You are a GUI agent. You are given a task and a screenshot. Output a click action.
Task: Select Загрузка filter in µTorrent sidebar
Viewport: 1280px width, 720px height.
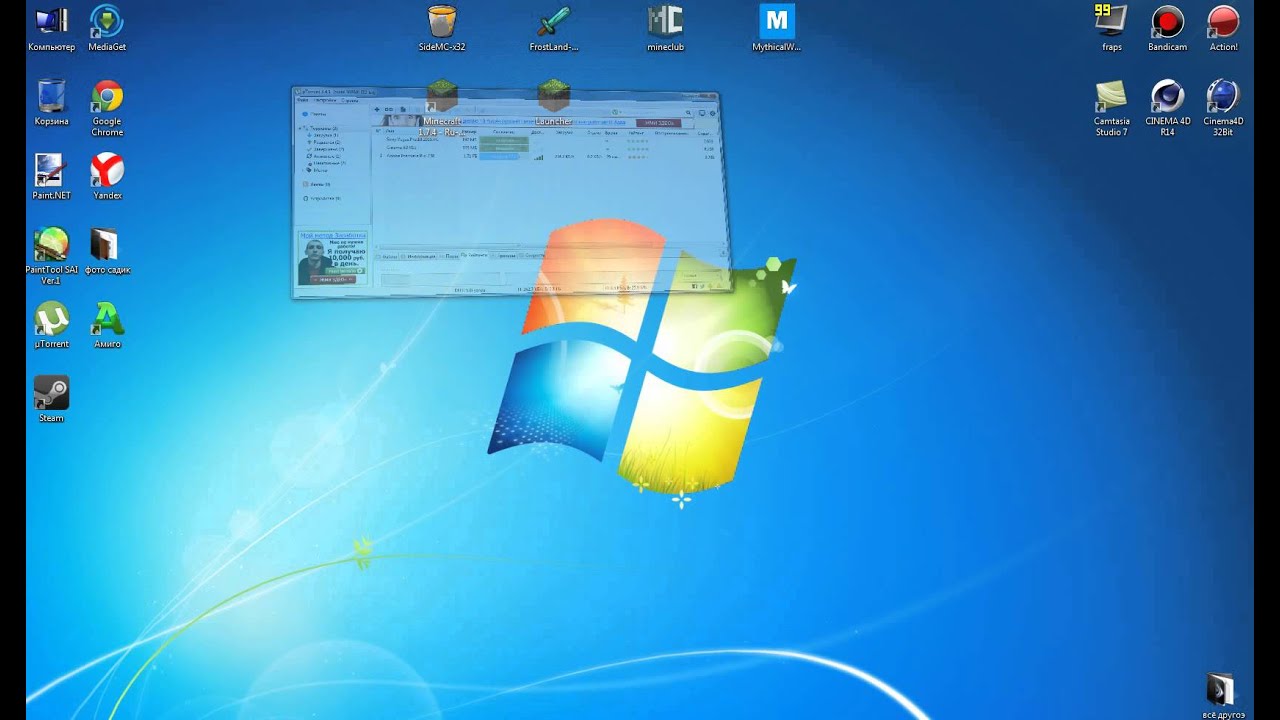click(323, 135)
